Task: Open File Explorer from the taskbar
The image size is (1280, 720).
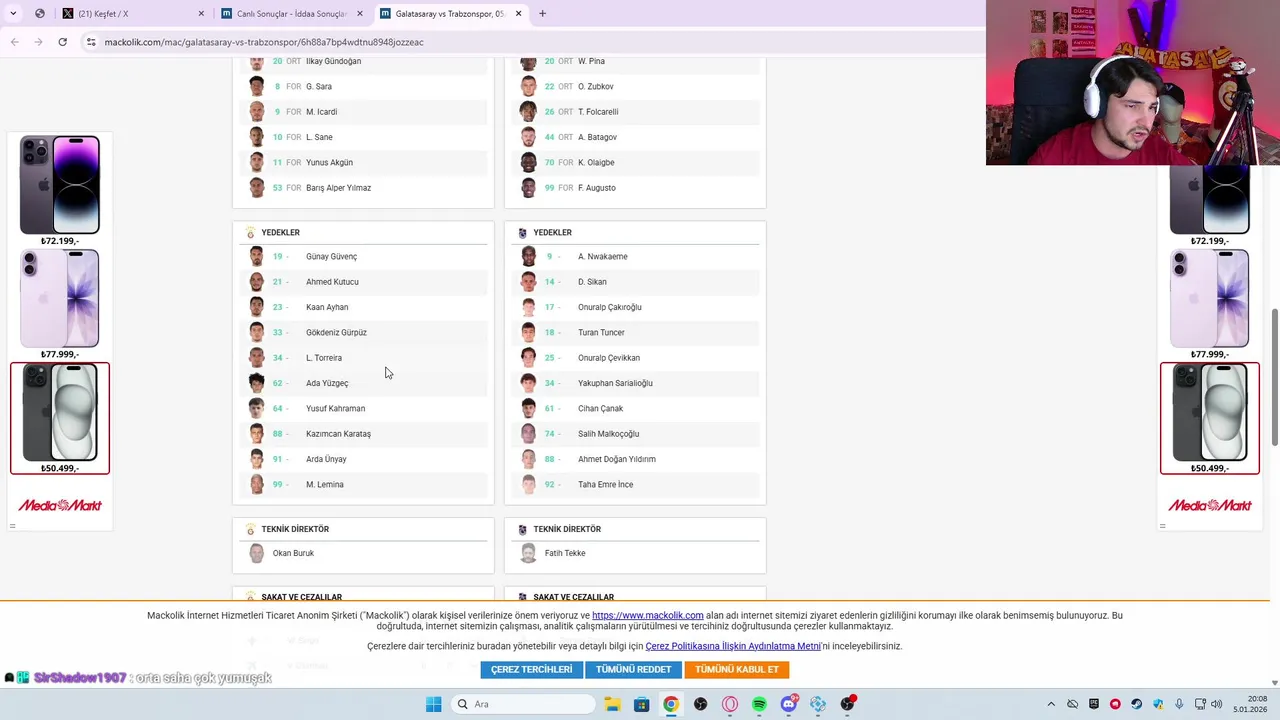Action: [612, 704]
